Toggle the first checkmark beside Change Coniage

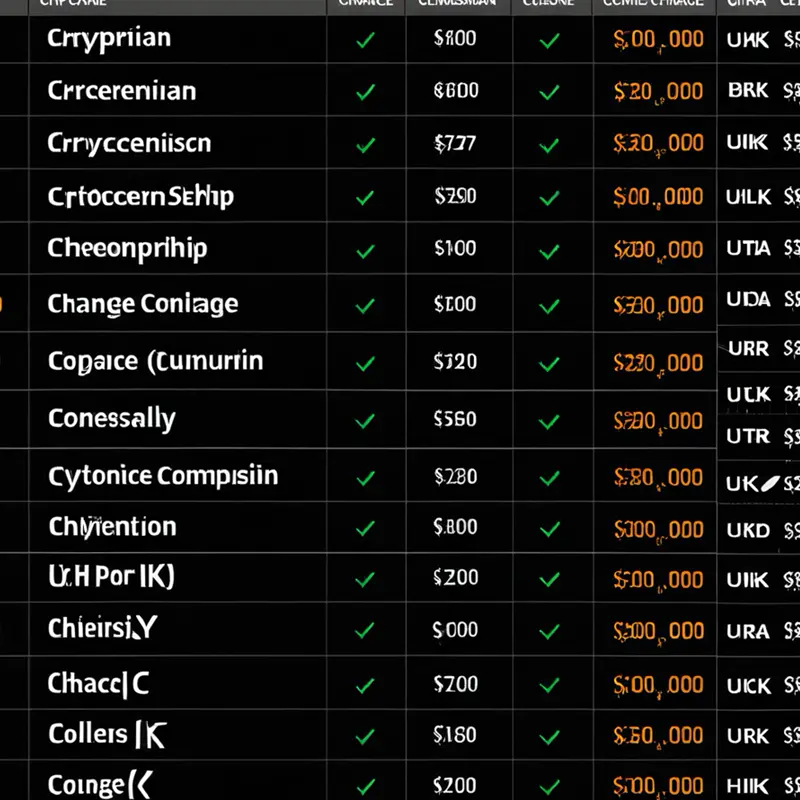tap(365, 306)
